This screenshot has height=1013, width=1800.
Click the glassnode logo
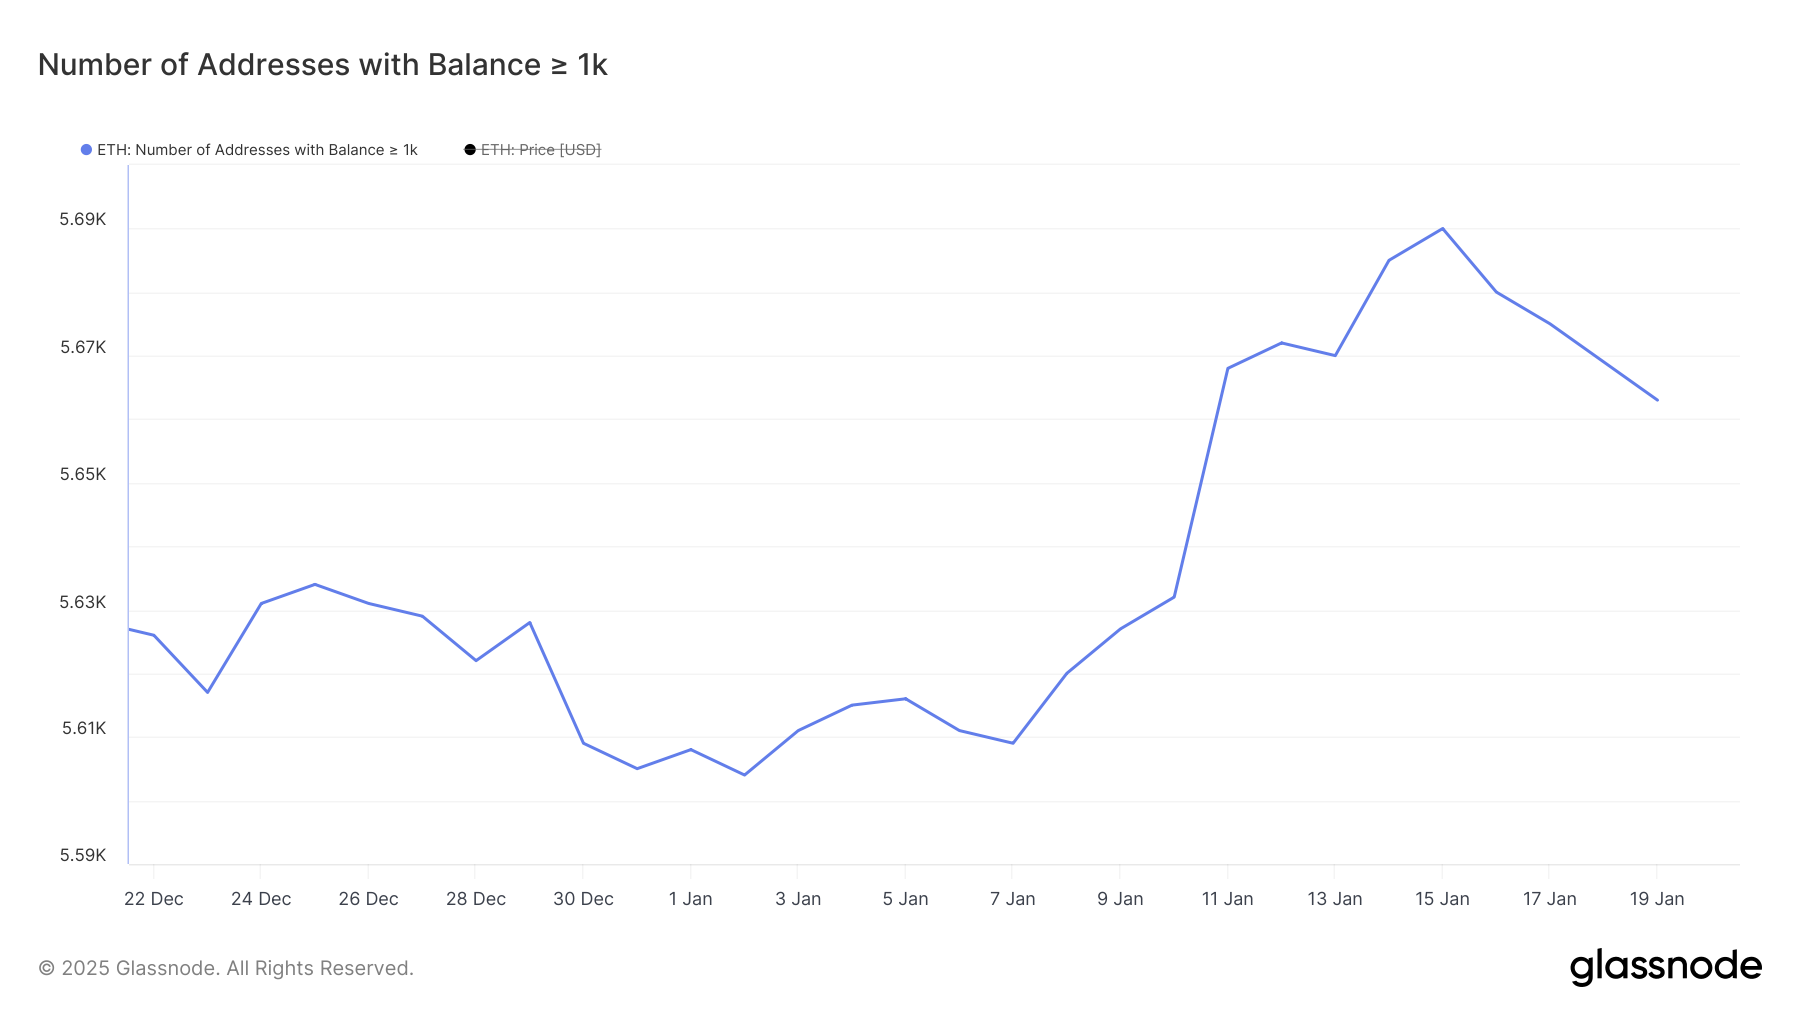[1665, 967]
